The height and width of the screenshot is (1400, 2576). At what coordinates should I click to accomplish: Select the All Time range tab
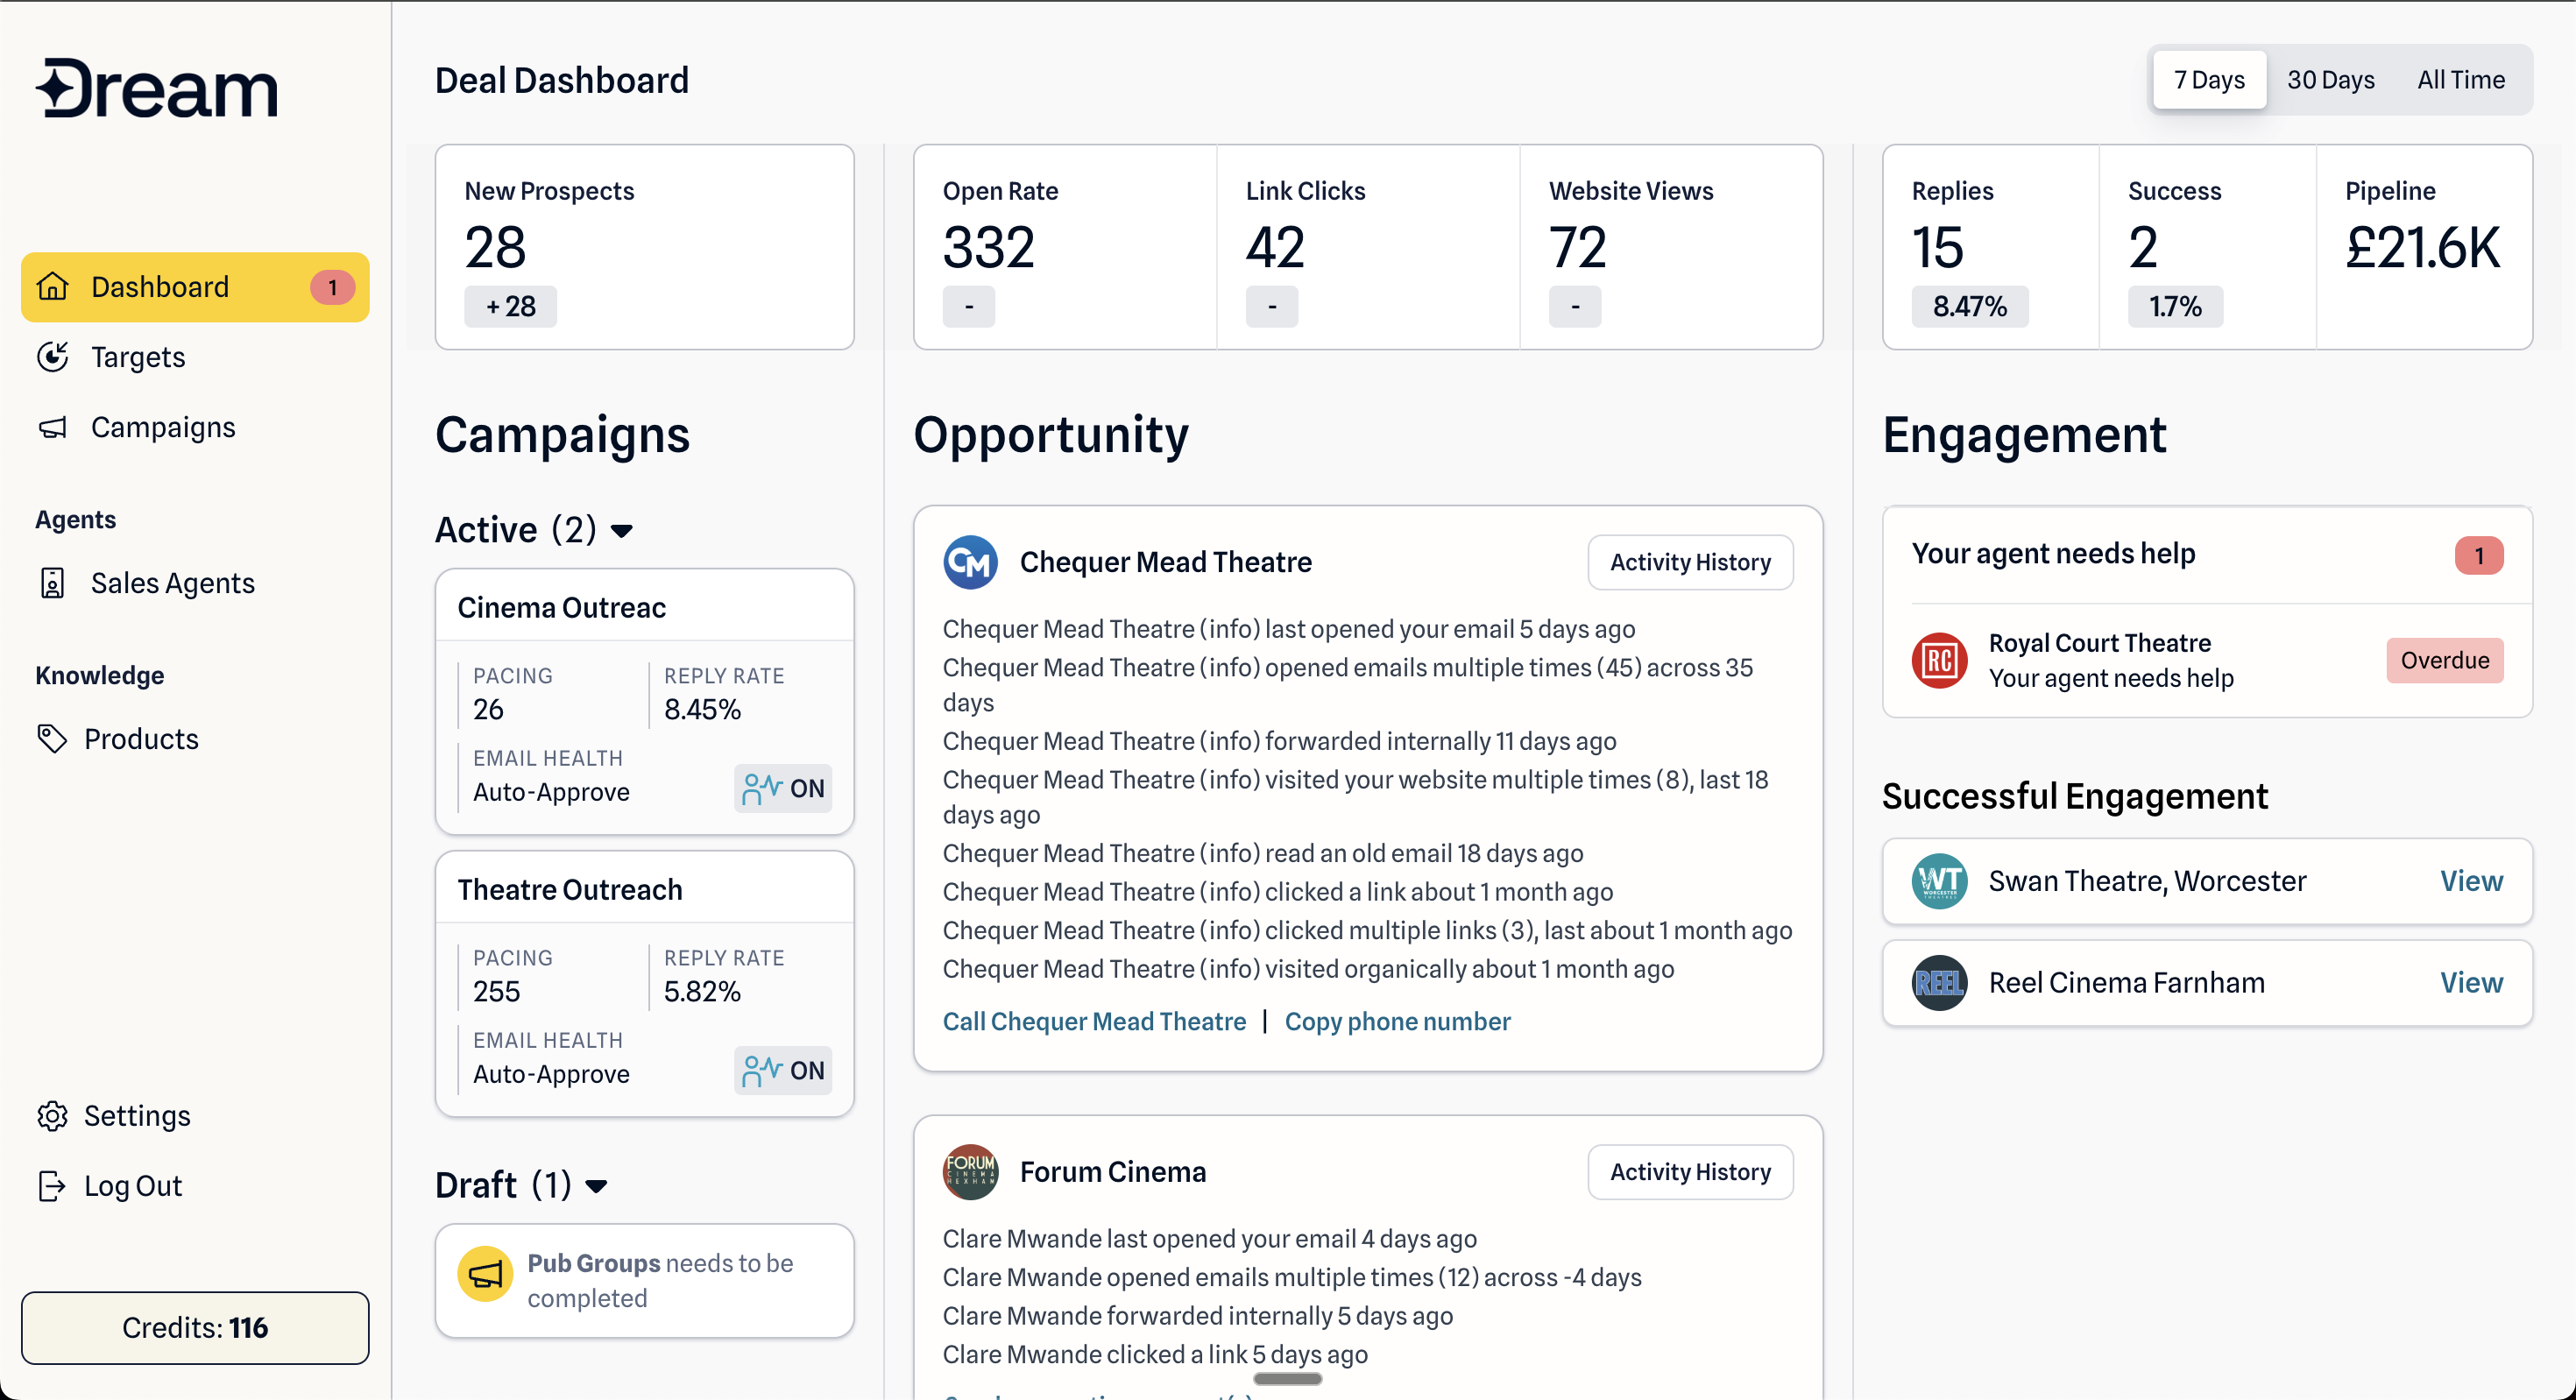2460,80
